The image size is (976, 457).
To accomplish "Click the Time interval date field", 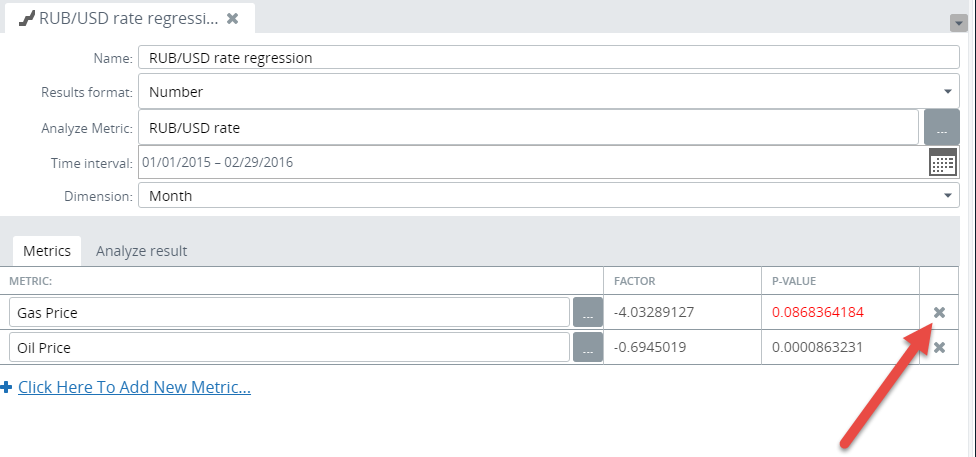I will click(x=530, y=162).
